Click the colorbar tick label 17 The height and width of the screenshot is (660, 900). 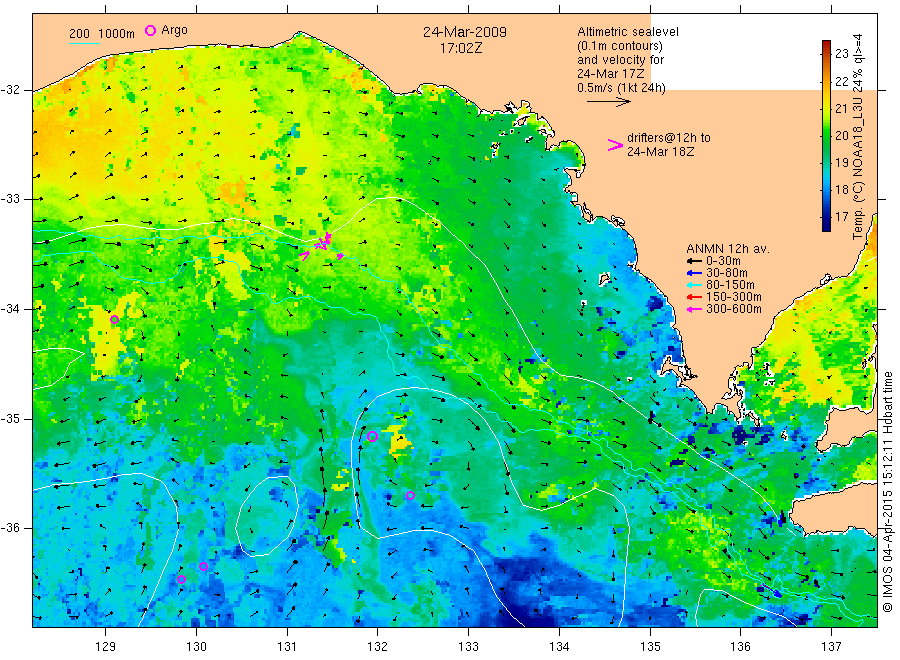point(841,217)
